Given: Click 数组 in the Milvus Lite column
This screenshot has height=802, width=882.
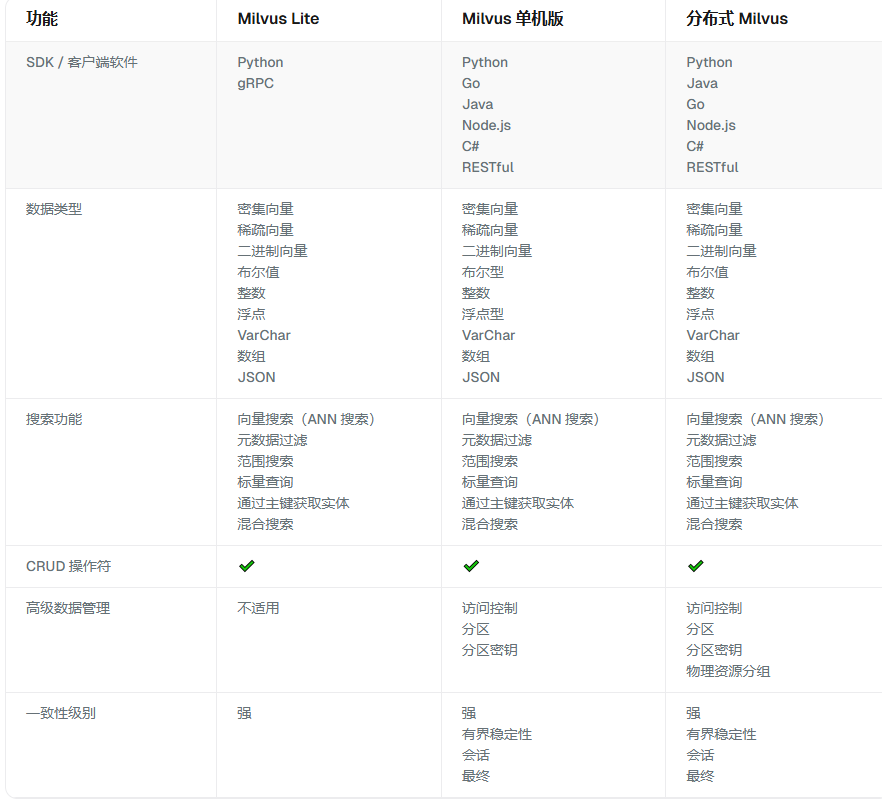Looking at the screenshot, I should (251, 356).
